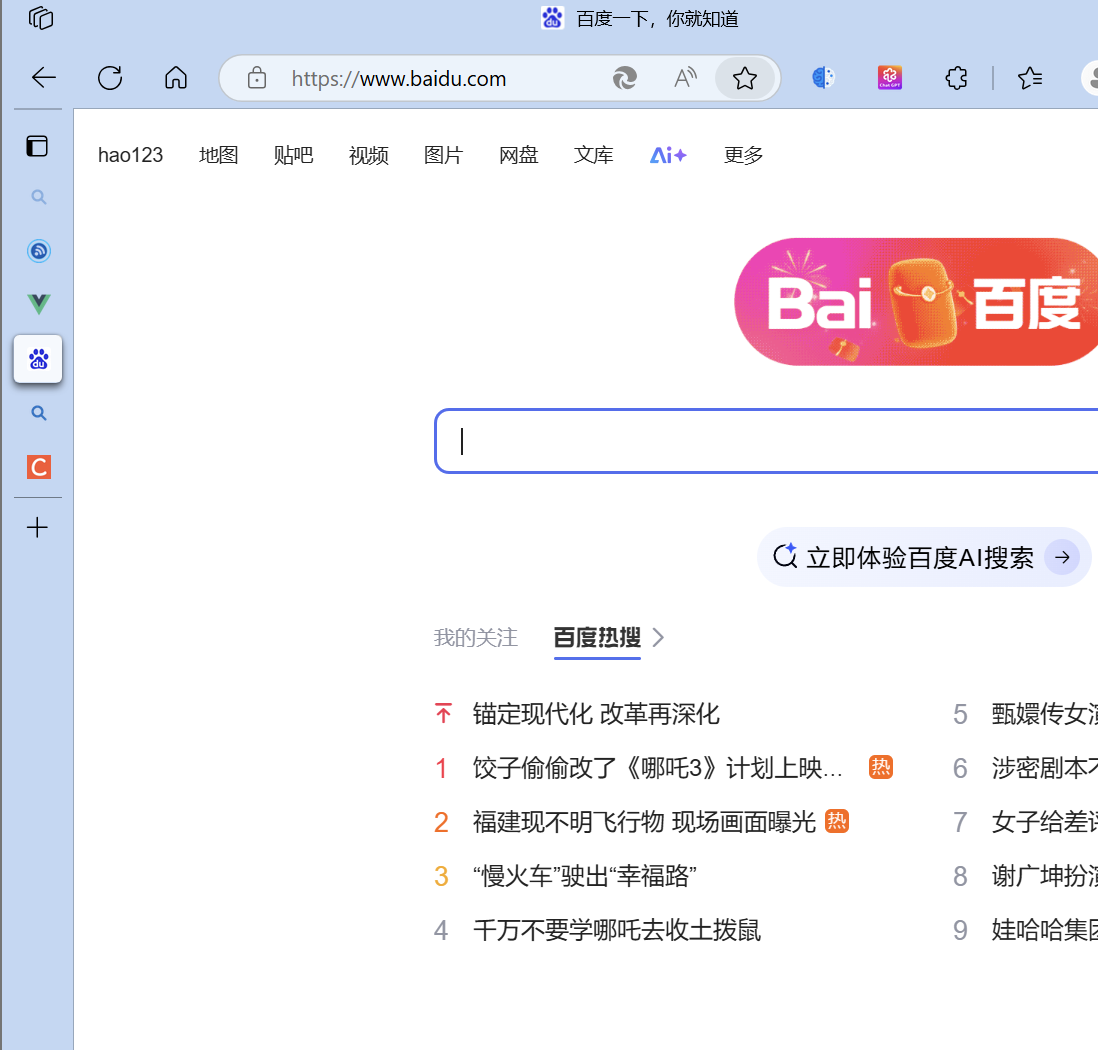
Task: Open the blue brain extension icon
Action: tap(824, 77)
